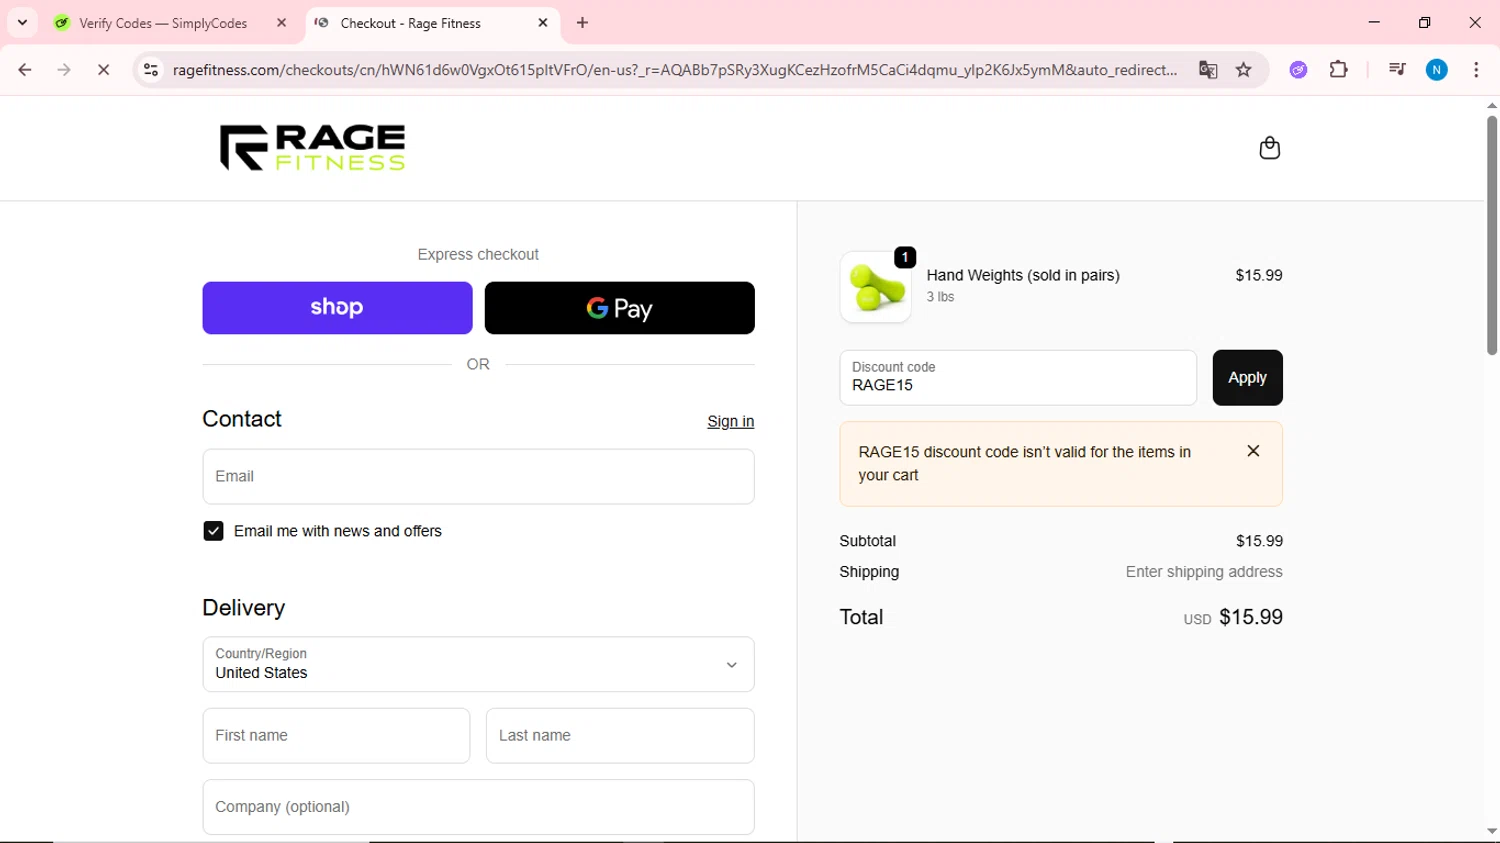Focus the First name field
Screen dimensions: 1500x843
click(336, 736)
